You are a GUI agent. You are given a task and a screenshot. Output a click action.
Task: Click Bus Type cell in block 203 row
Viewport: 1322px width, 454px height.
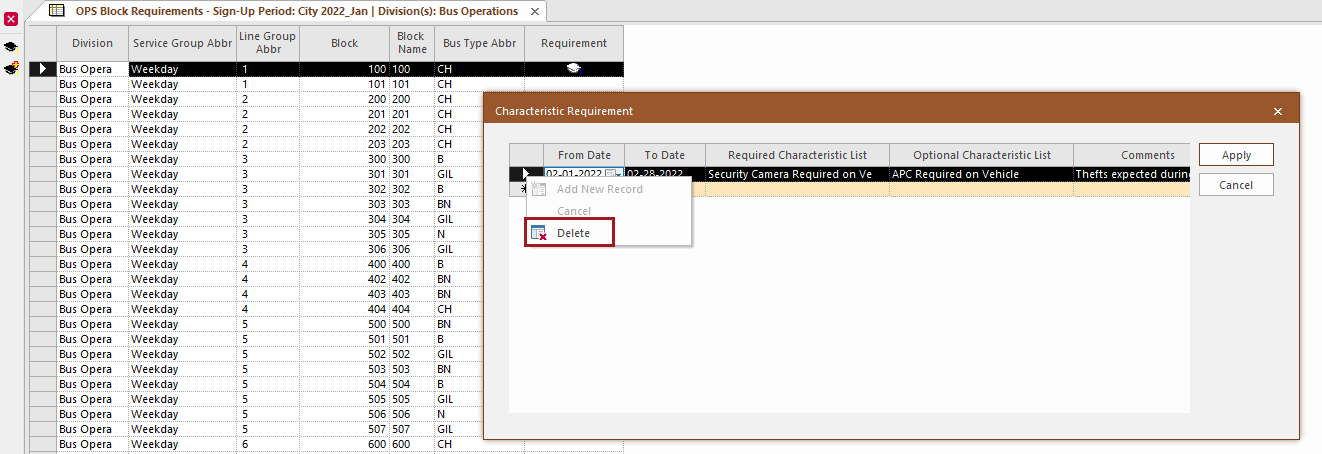(x=479, y=144)
